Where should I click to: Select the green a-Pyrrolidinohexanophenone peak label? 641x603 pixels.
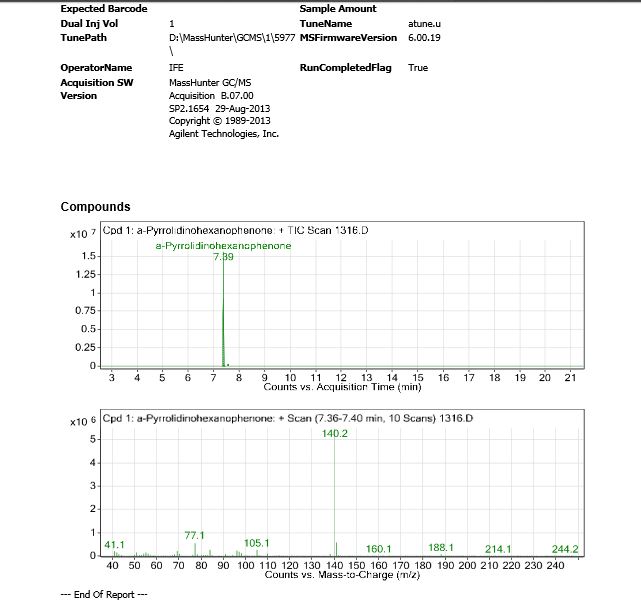[223, 246]
